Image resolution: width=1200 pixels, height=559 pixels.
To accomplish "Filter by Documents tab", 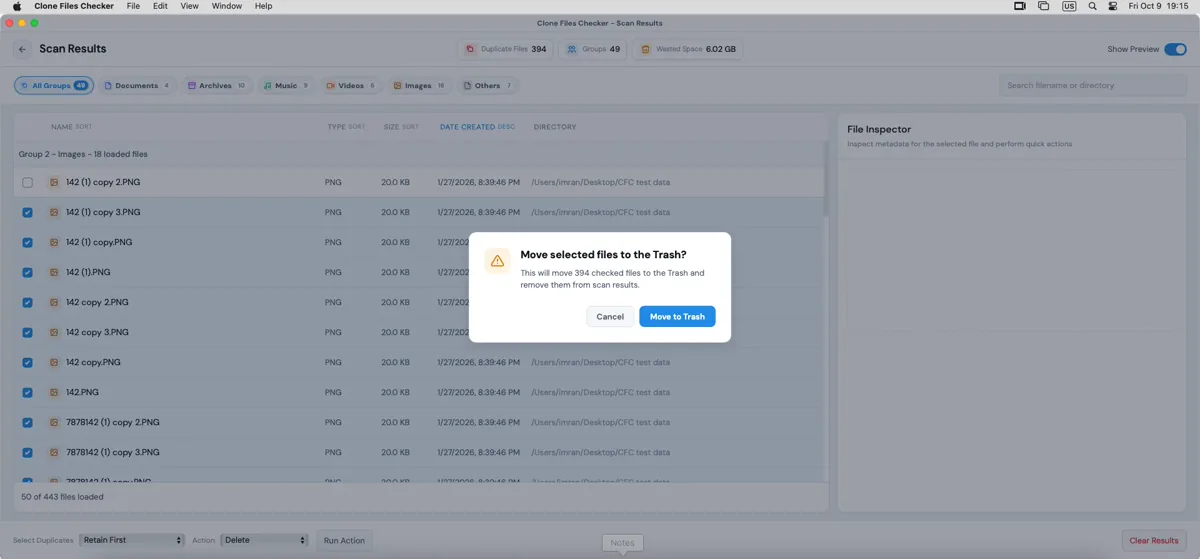I will [138, 86].
